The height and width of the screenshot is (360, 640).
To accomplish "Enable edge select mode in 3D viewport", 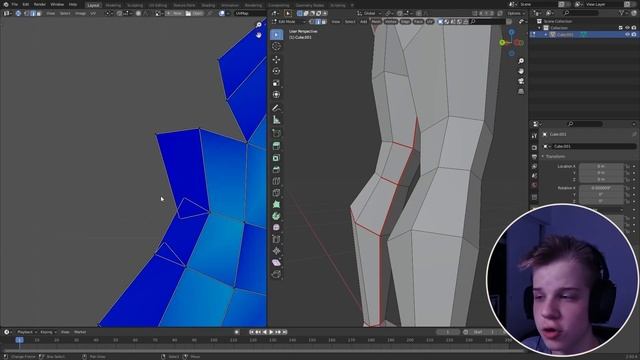I will (318, 22).
